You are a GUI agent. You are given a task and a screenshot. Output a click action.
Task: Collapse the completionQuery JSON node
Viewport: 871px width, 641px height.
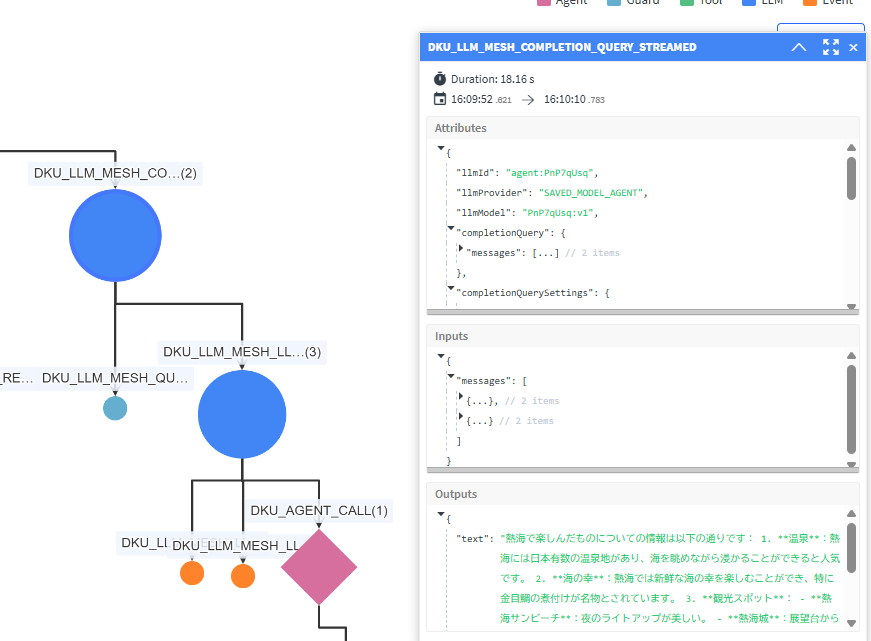451,228
